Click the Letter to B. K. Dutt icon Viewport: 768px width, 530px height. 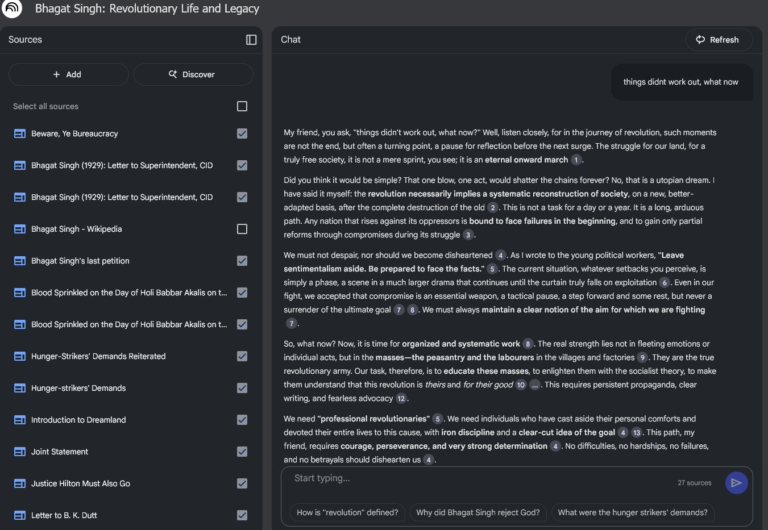pos(19,516)
